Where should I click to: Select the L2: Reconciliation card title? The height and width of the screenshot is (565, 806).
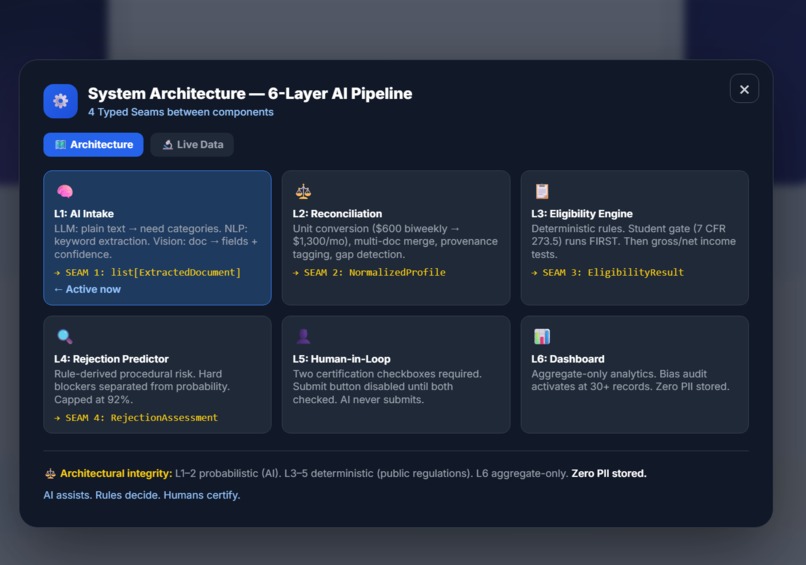pos(337,214)
